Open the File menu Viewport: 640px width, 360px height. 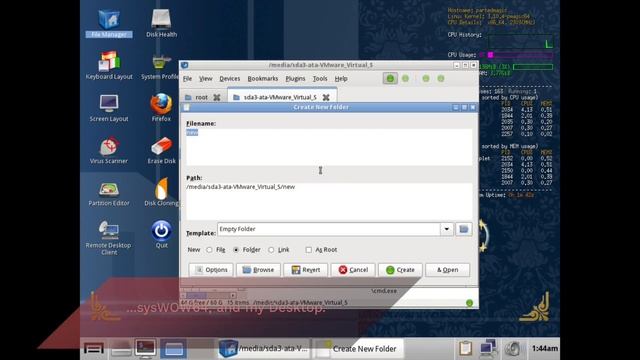click(187, 78)
